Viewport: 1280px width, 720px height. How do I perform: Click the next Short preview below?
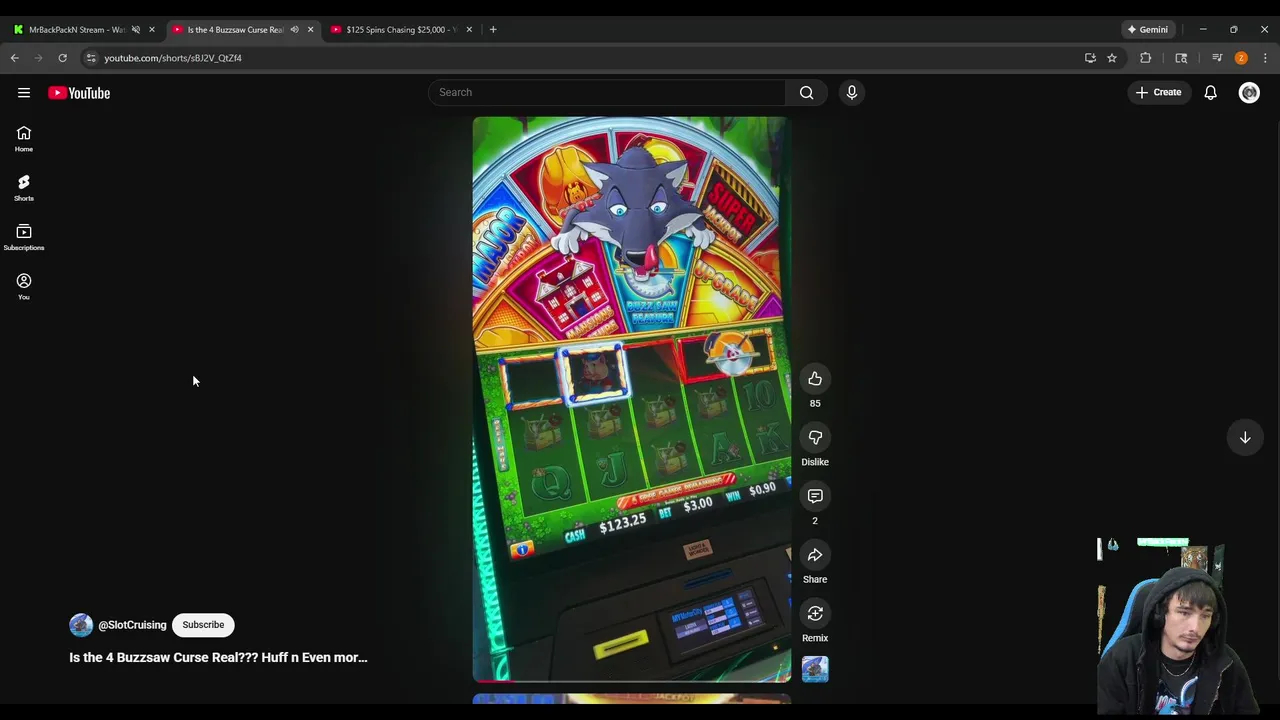click(x=632, y=699)
